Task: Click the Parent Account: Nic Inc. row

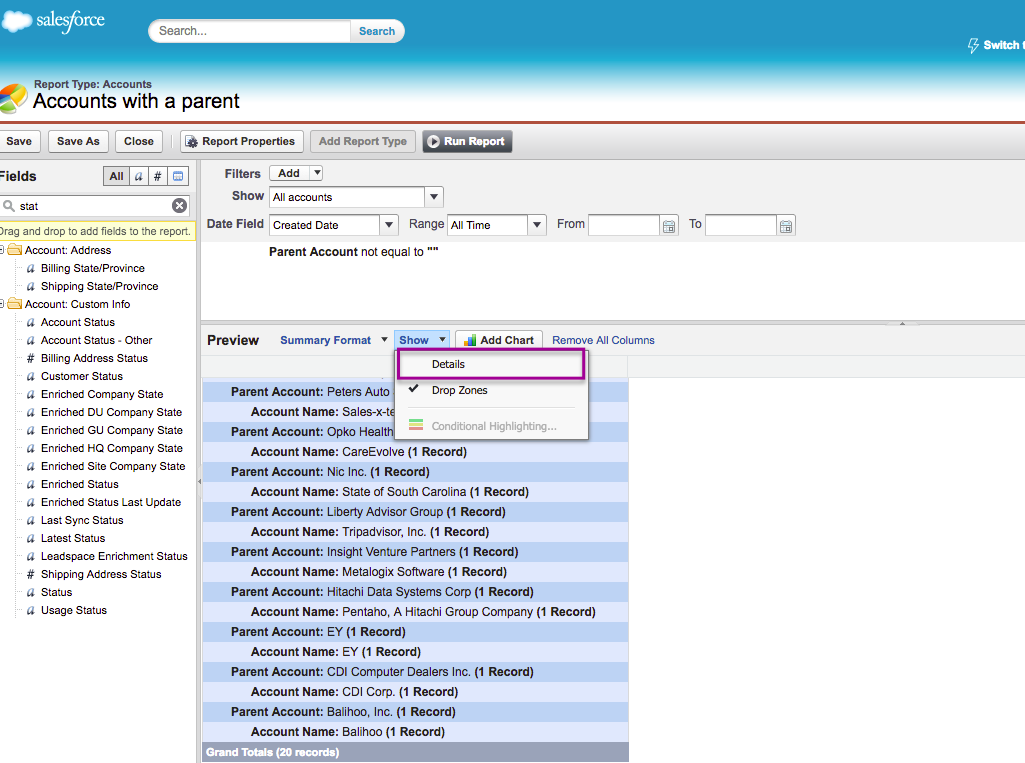Action: [415, 472]
